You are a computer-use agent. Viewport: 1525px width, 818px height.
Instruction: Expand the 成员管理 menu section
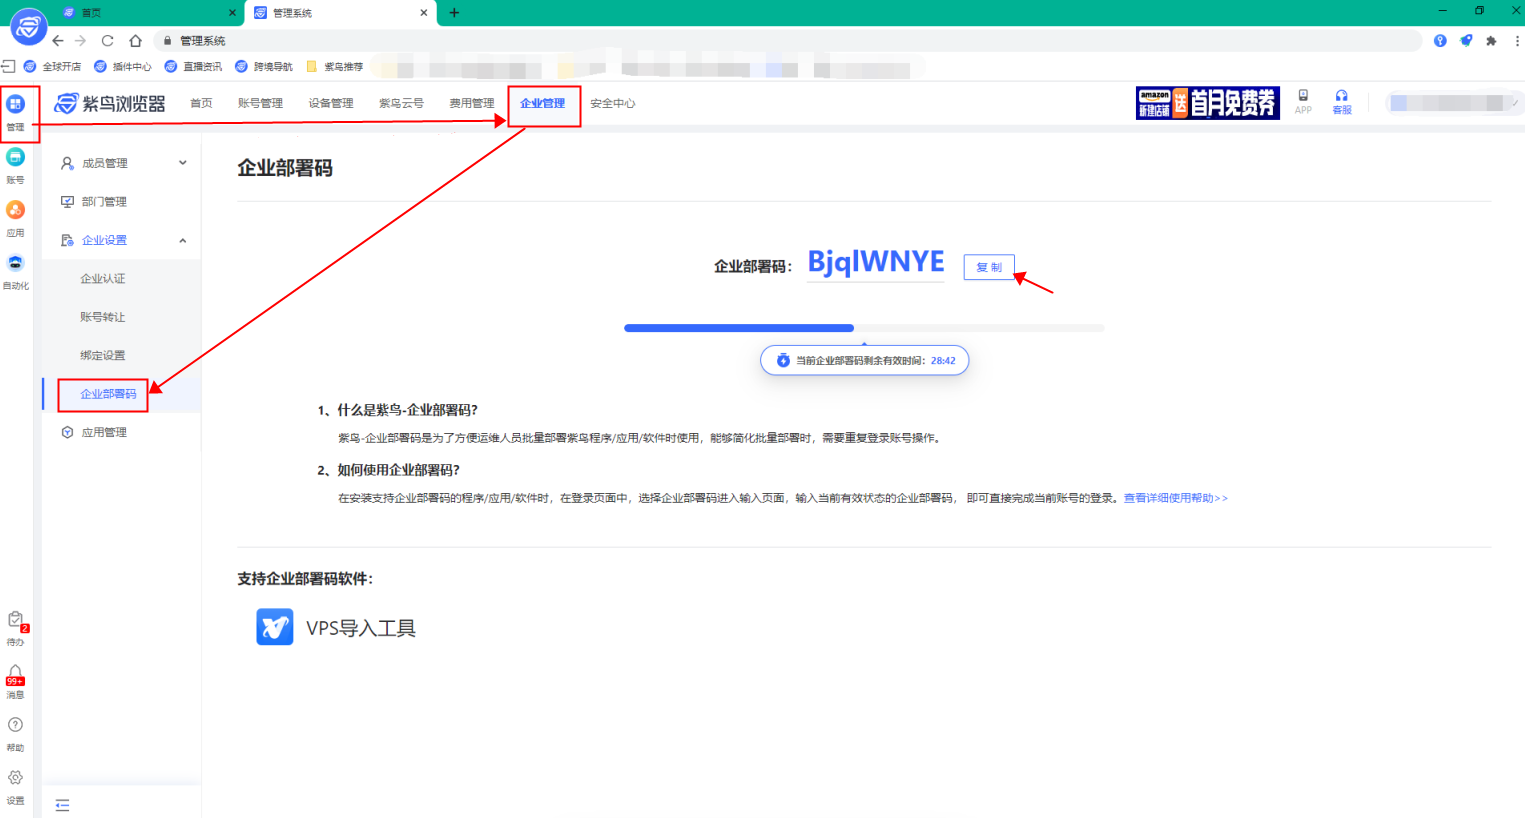click(x=122, y=162)
